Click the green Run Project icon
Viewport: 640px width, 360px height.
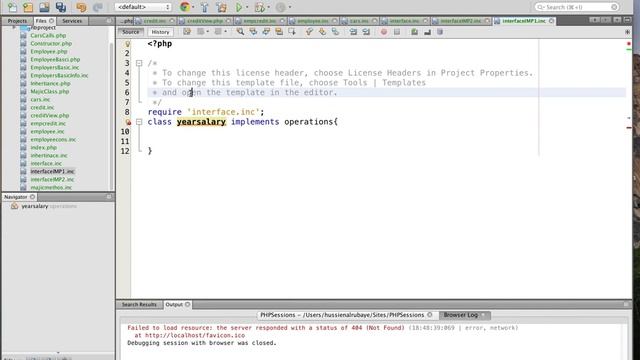[x=239, y=7]
